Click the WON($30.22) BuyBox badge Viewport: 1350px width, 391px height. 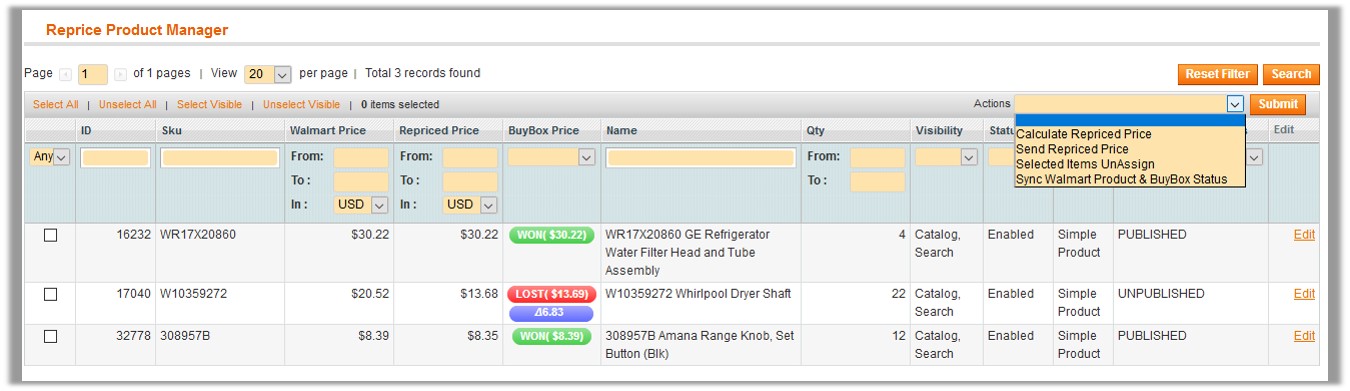click(x=552, y=235)
